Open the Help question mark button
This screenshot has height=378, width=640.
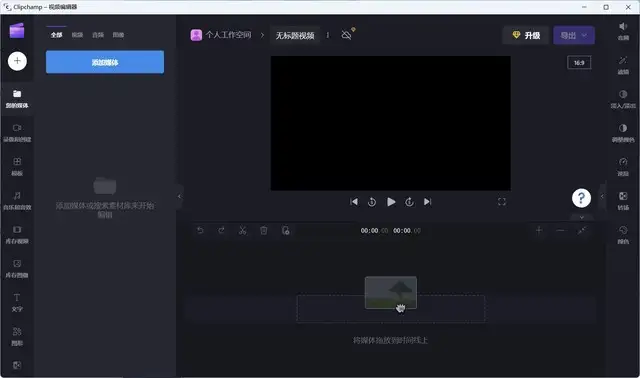(x=581, y=198)
